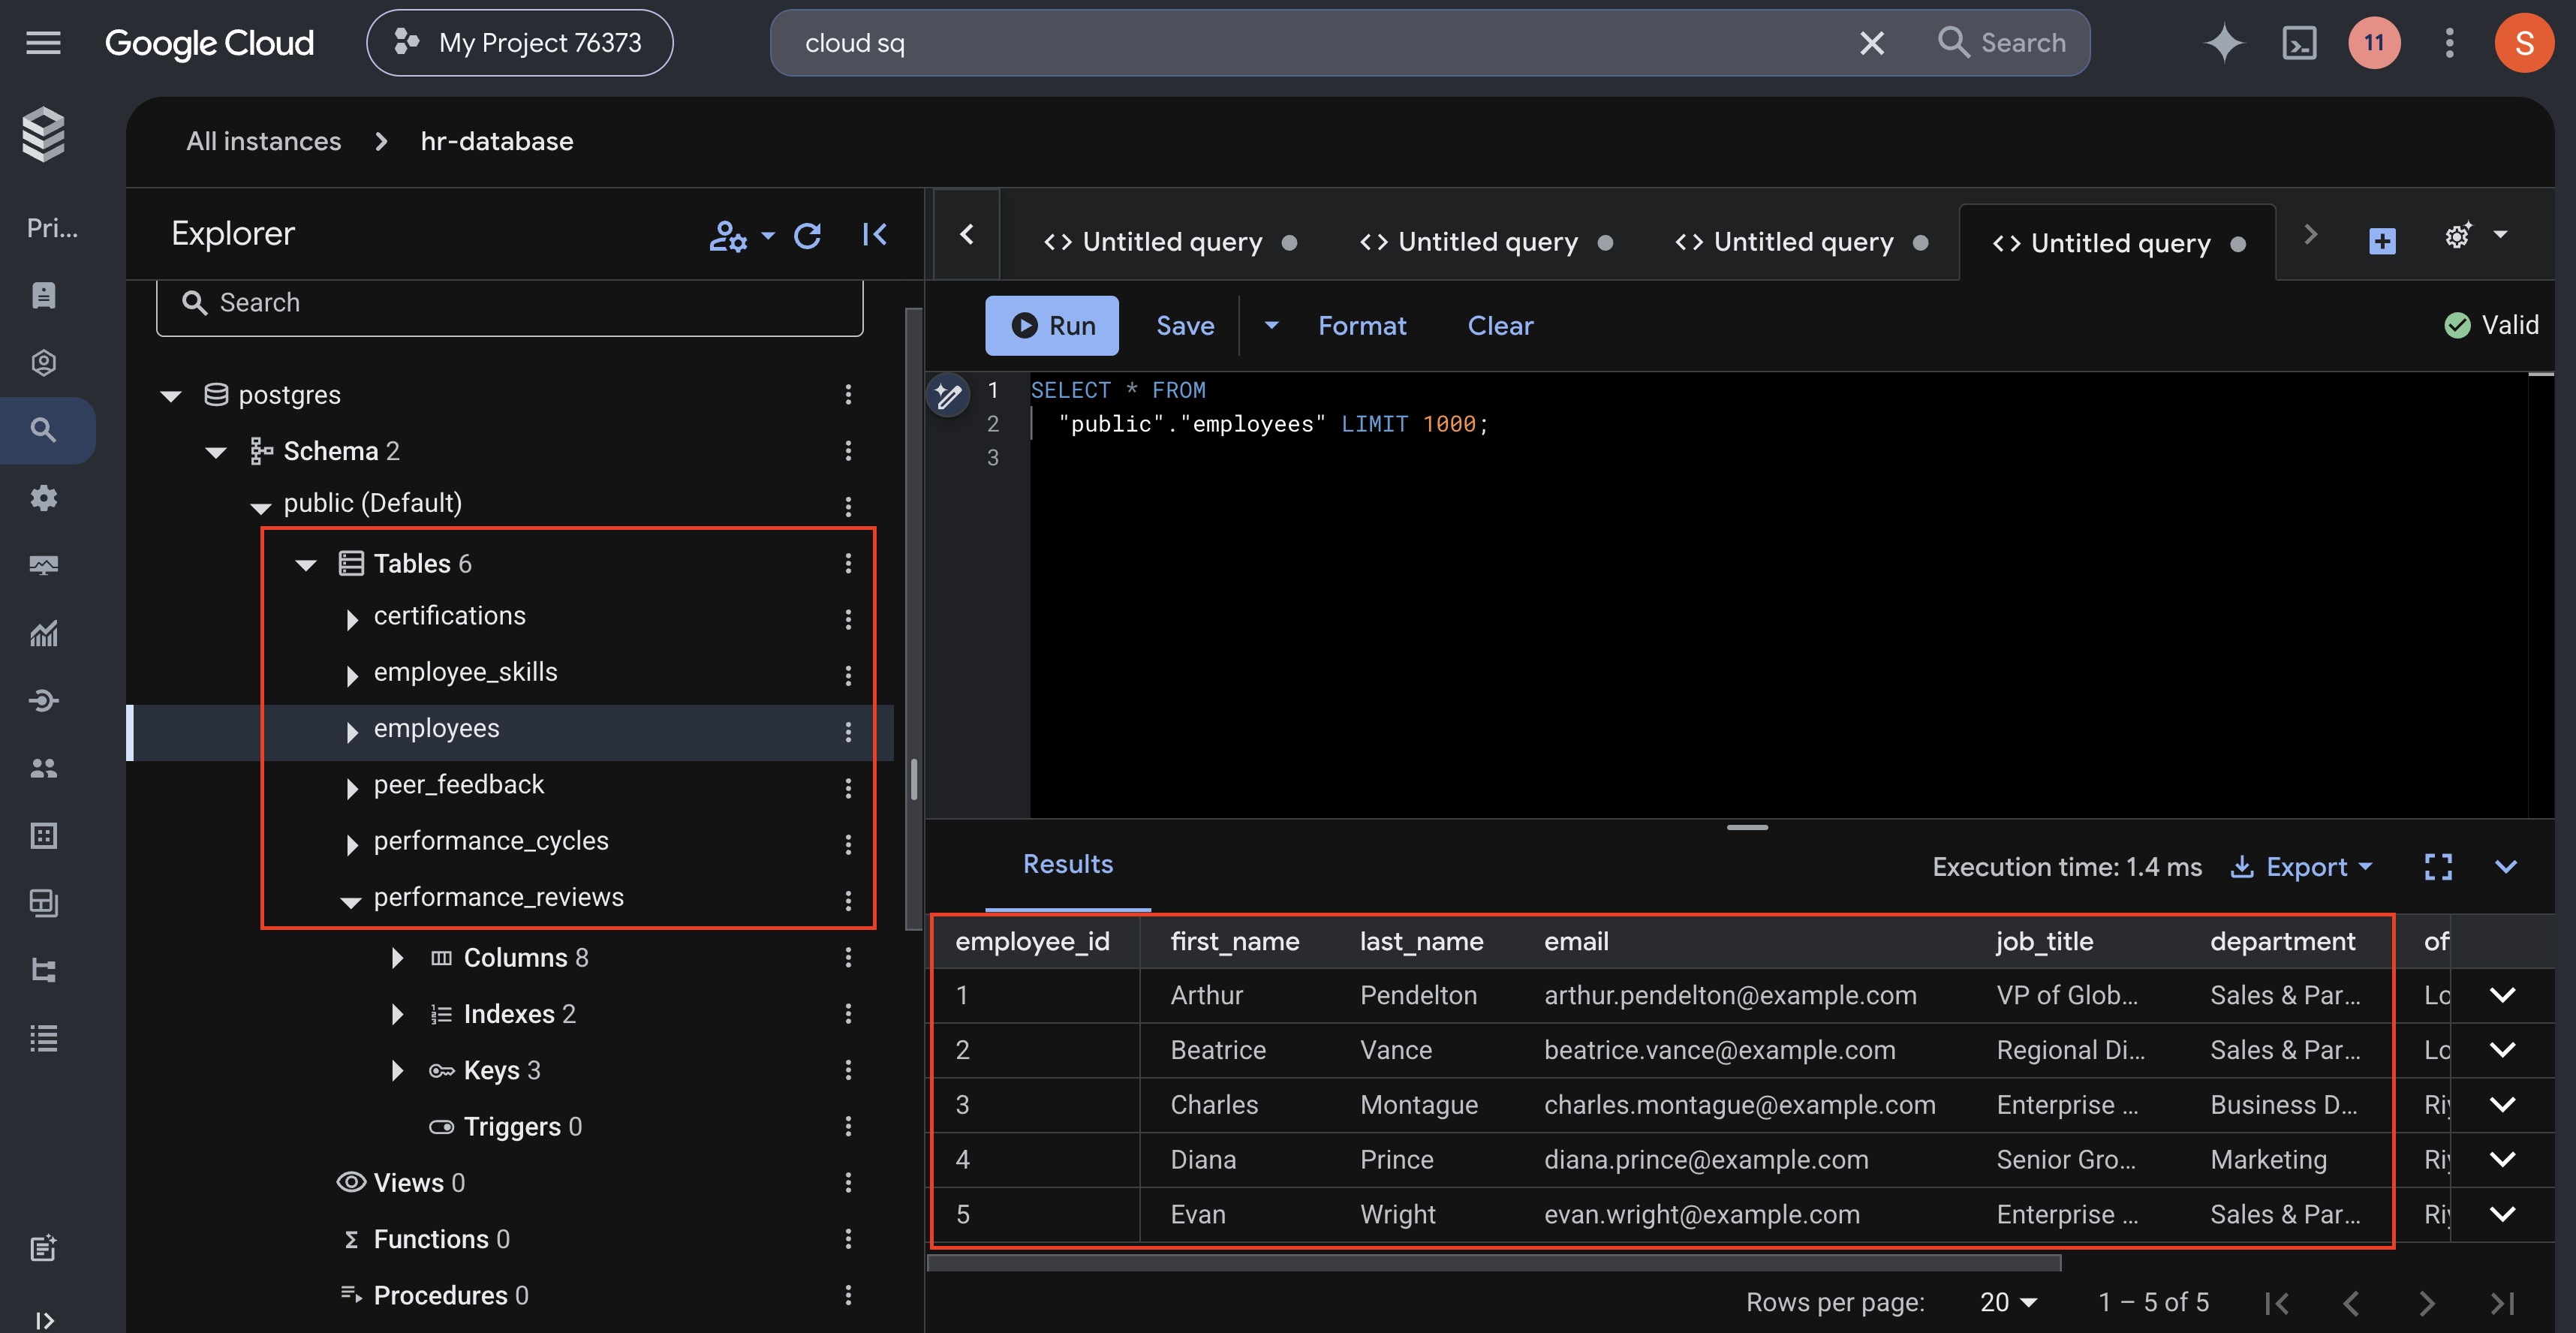The image size is (2576, 1333).
Task: Select the peer_feedback table
Action: coord(459,785)
